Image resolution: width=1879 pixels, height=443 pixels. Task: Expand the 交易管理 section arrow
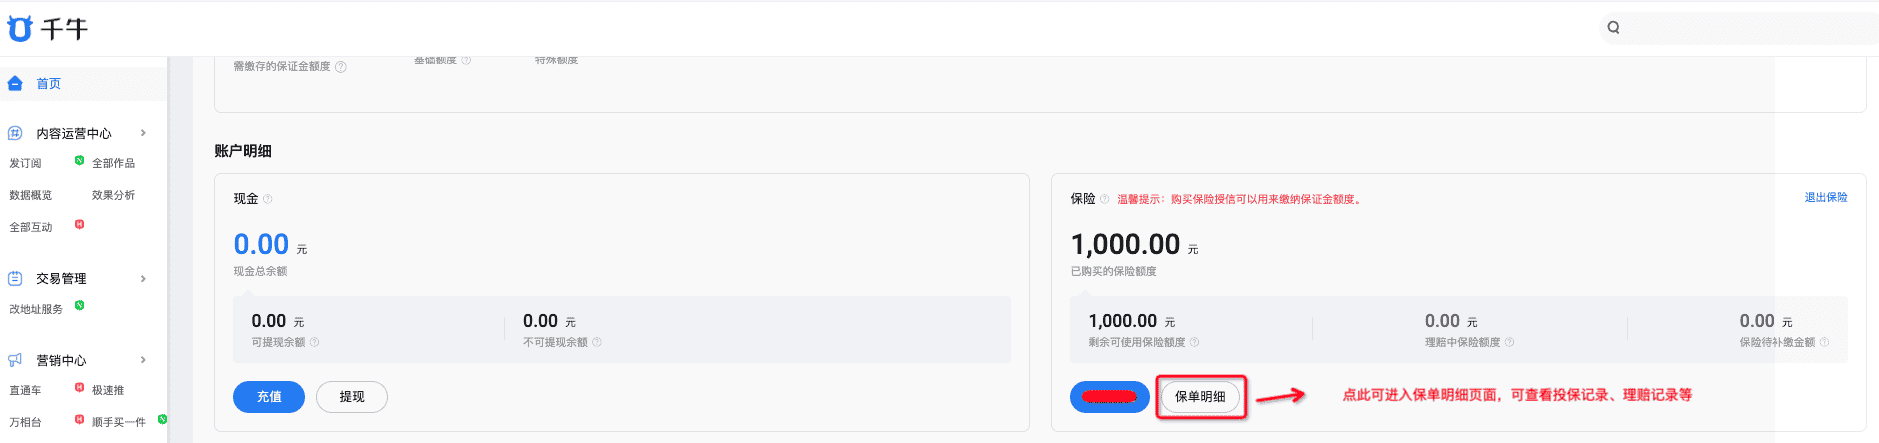[143, 279]
